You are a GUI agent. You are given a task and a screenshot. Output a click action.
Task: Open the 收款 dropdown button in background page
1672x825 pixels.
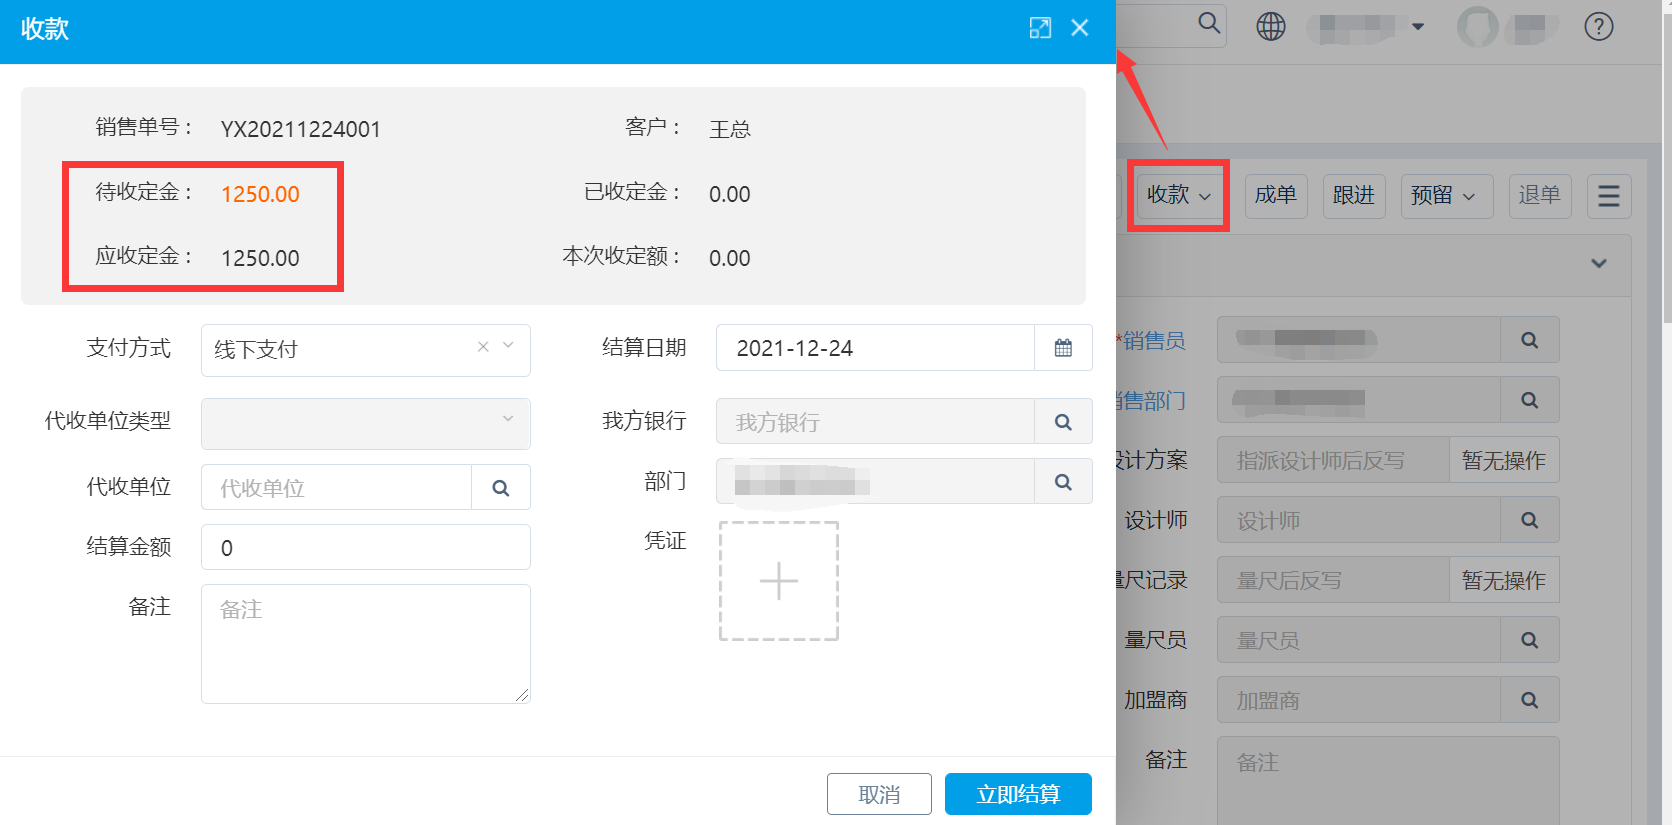pos(1178,195)
